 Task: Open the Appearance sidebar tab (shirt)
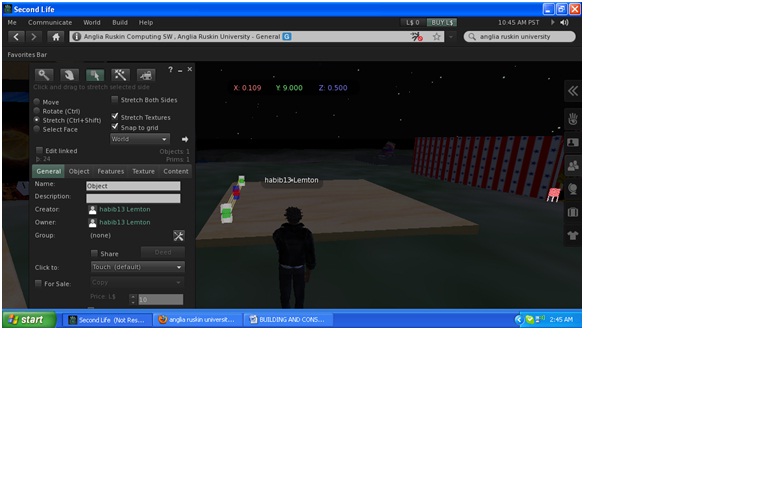pyautogui.click(x=573, y=236)
